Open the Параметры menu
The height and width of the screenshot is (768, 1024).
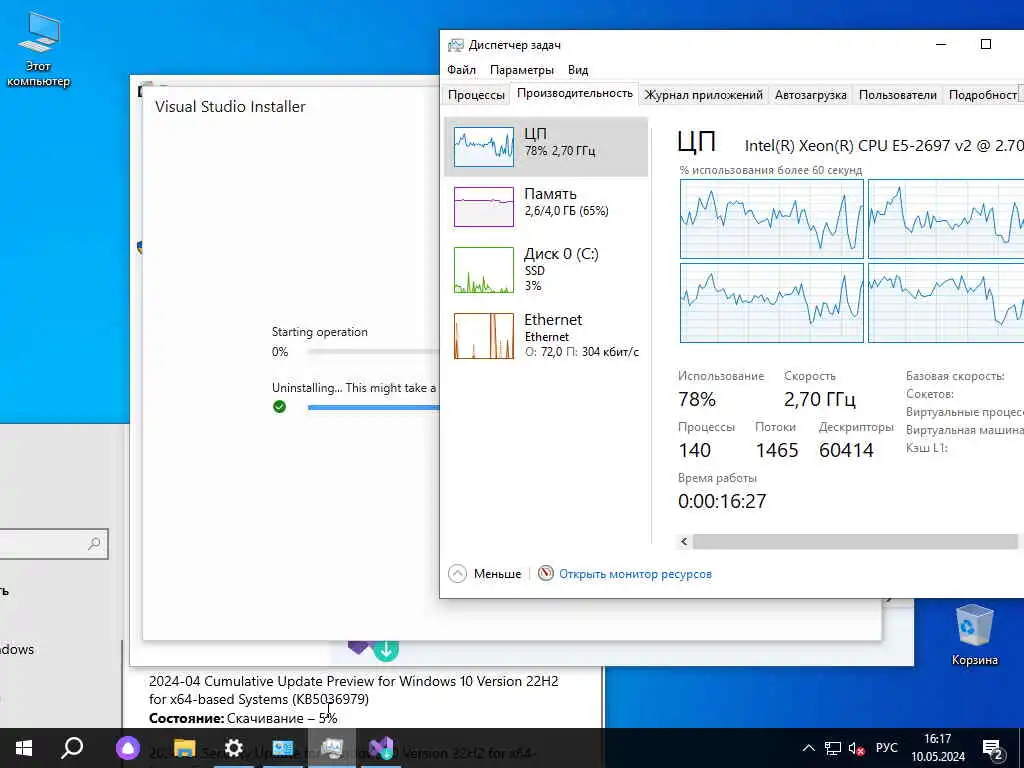[522, 70]
